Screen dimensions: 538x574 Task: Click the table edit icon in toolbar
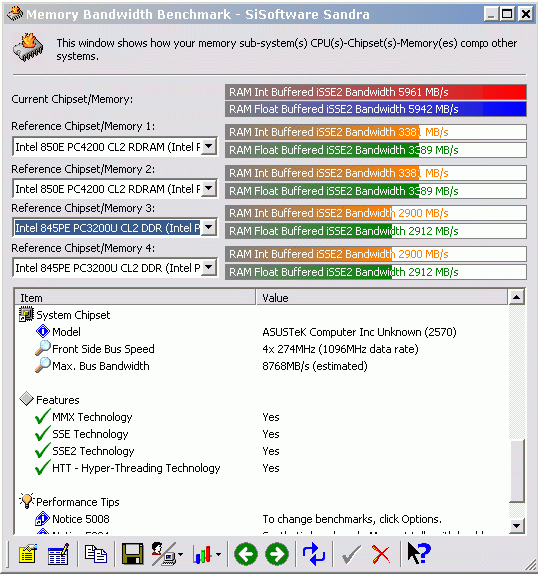point(58,554)
